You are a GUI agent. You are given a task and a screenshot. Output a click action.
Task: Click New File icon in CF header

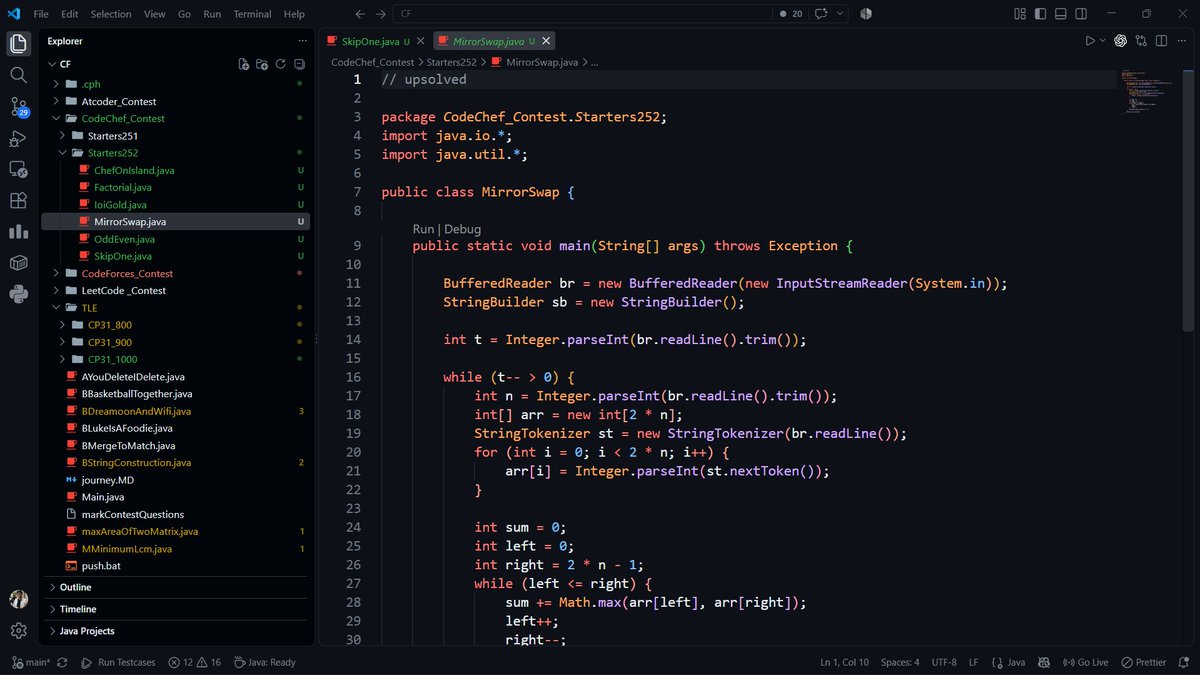[x=243, y=64]
